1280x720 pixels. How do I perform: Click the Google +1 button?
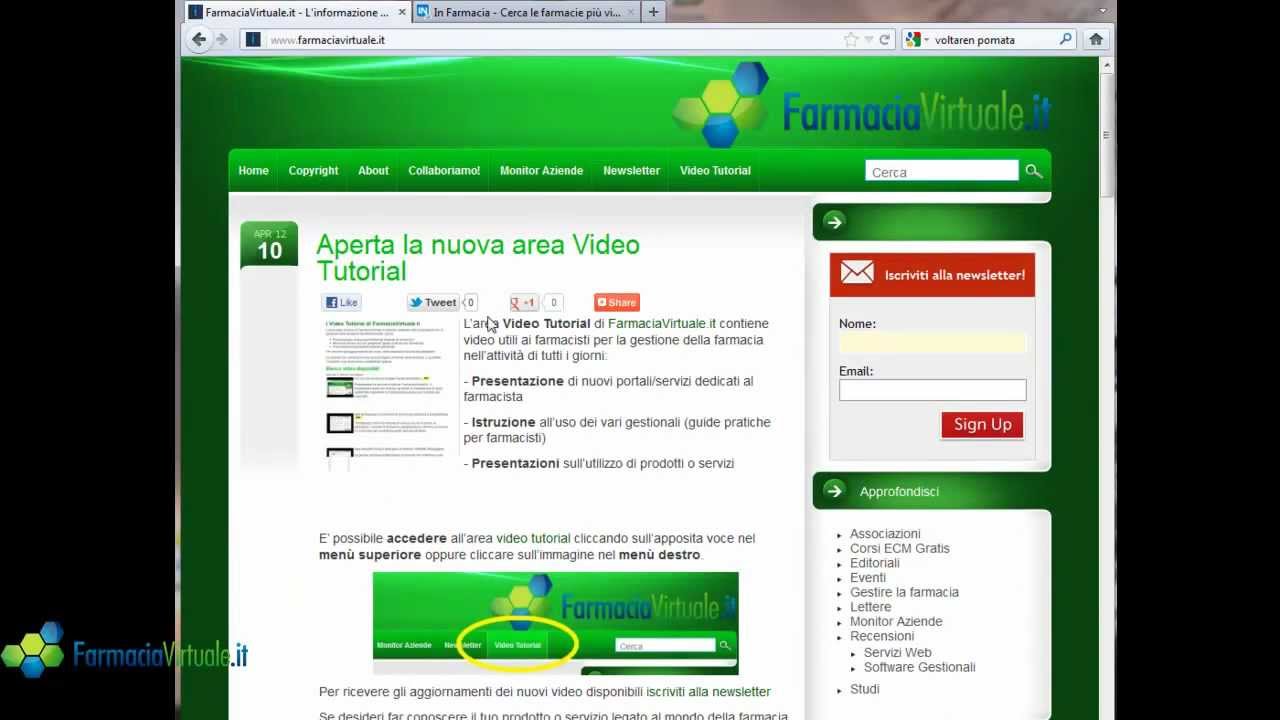point(524,302)
